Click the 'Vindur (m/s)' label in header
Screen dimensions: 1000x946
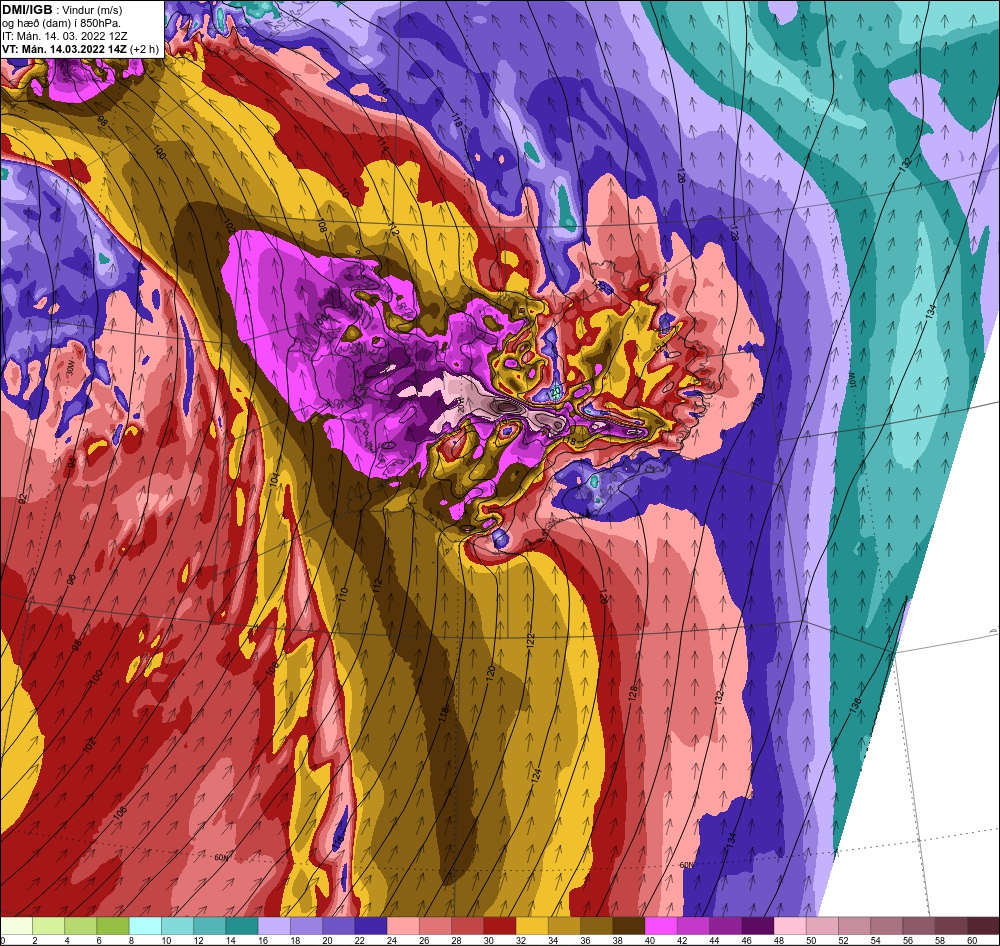(92, 10)
